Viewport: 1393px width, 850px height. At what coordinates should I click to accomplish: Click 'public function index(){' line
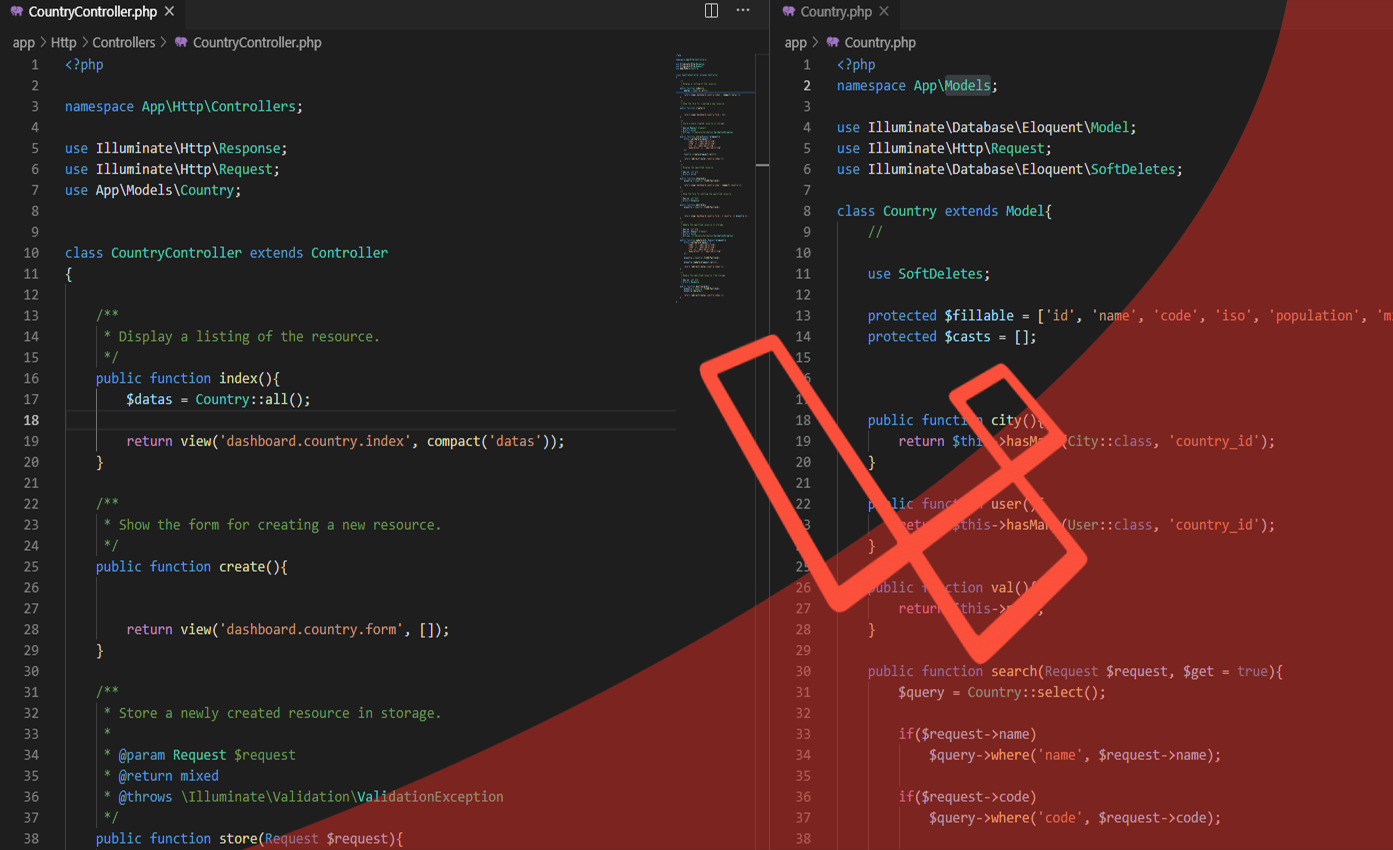click(188, 378)
